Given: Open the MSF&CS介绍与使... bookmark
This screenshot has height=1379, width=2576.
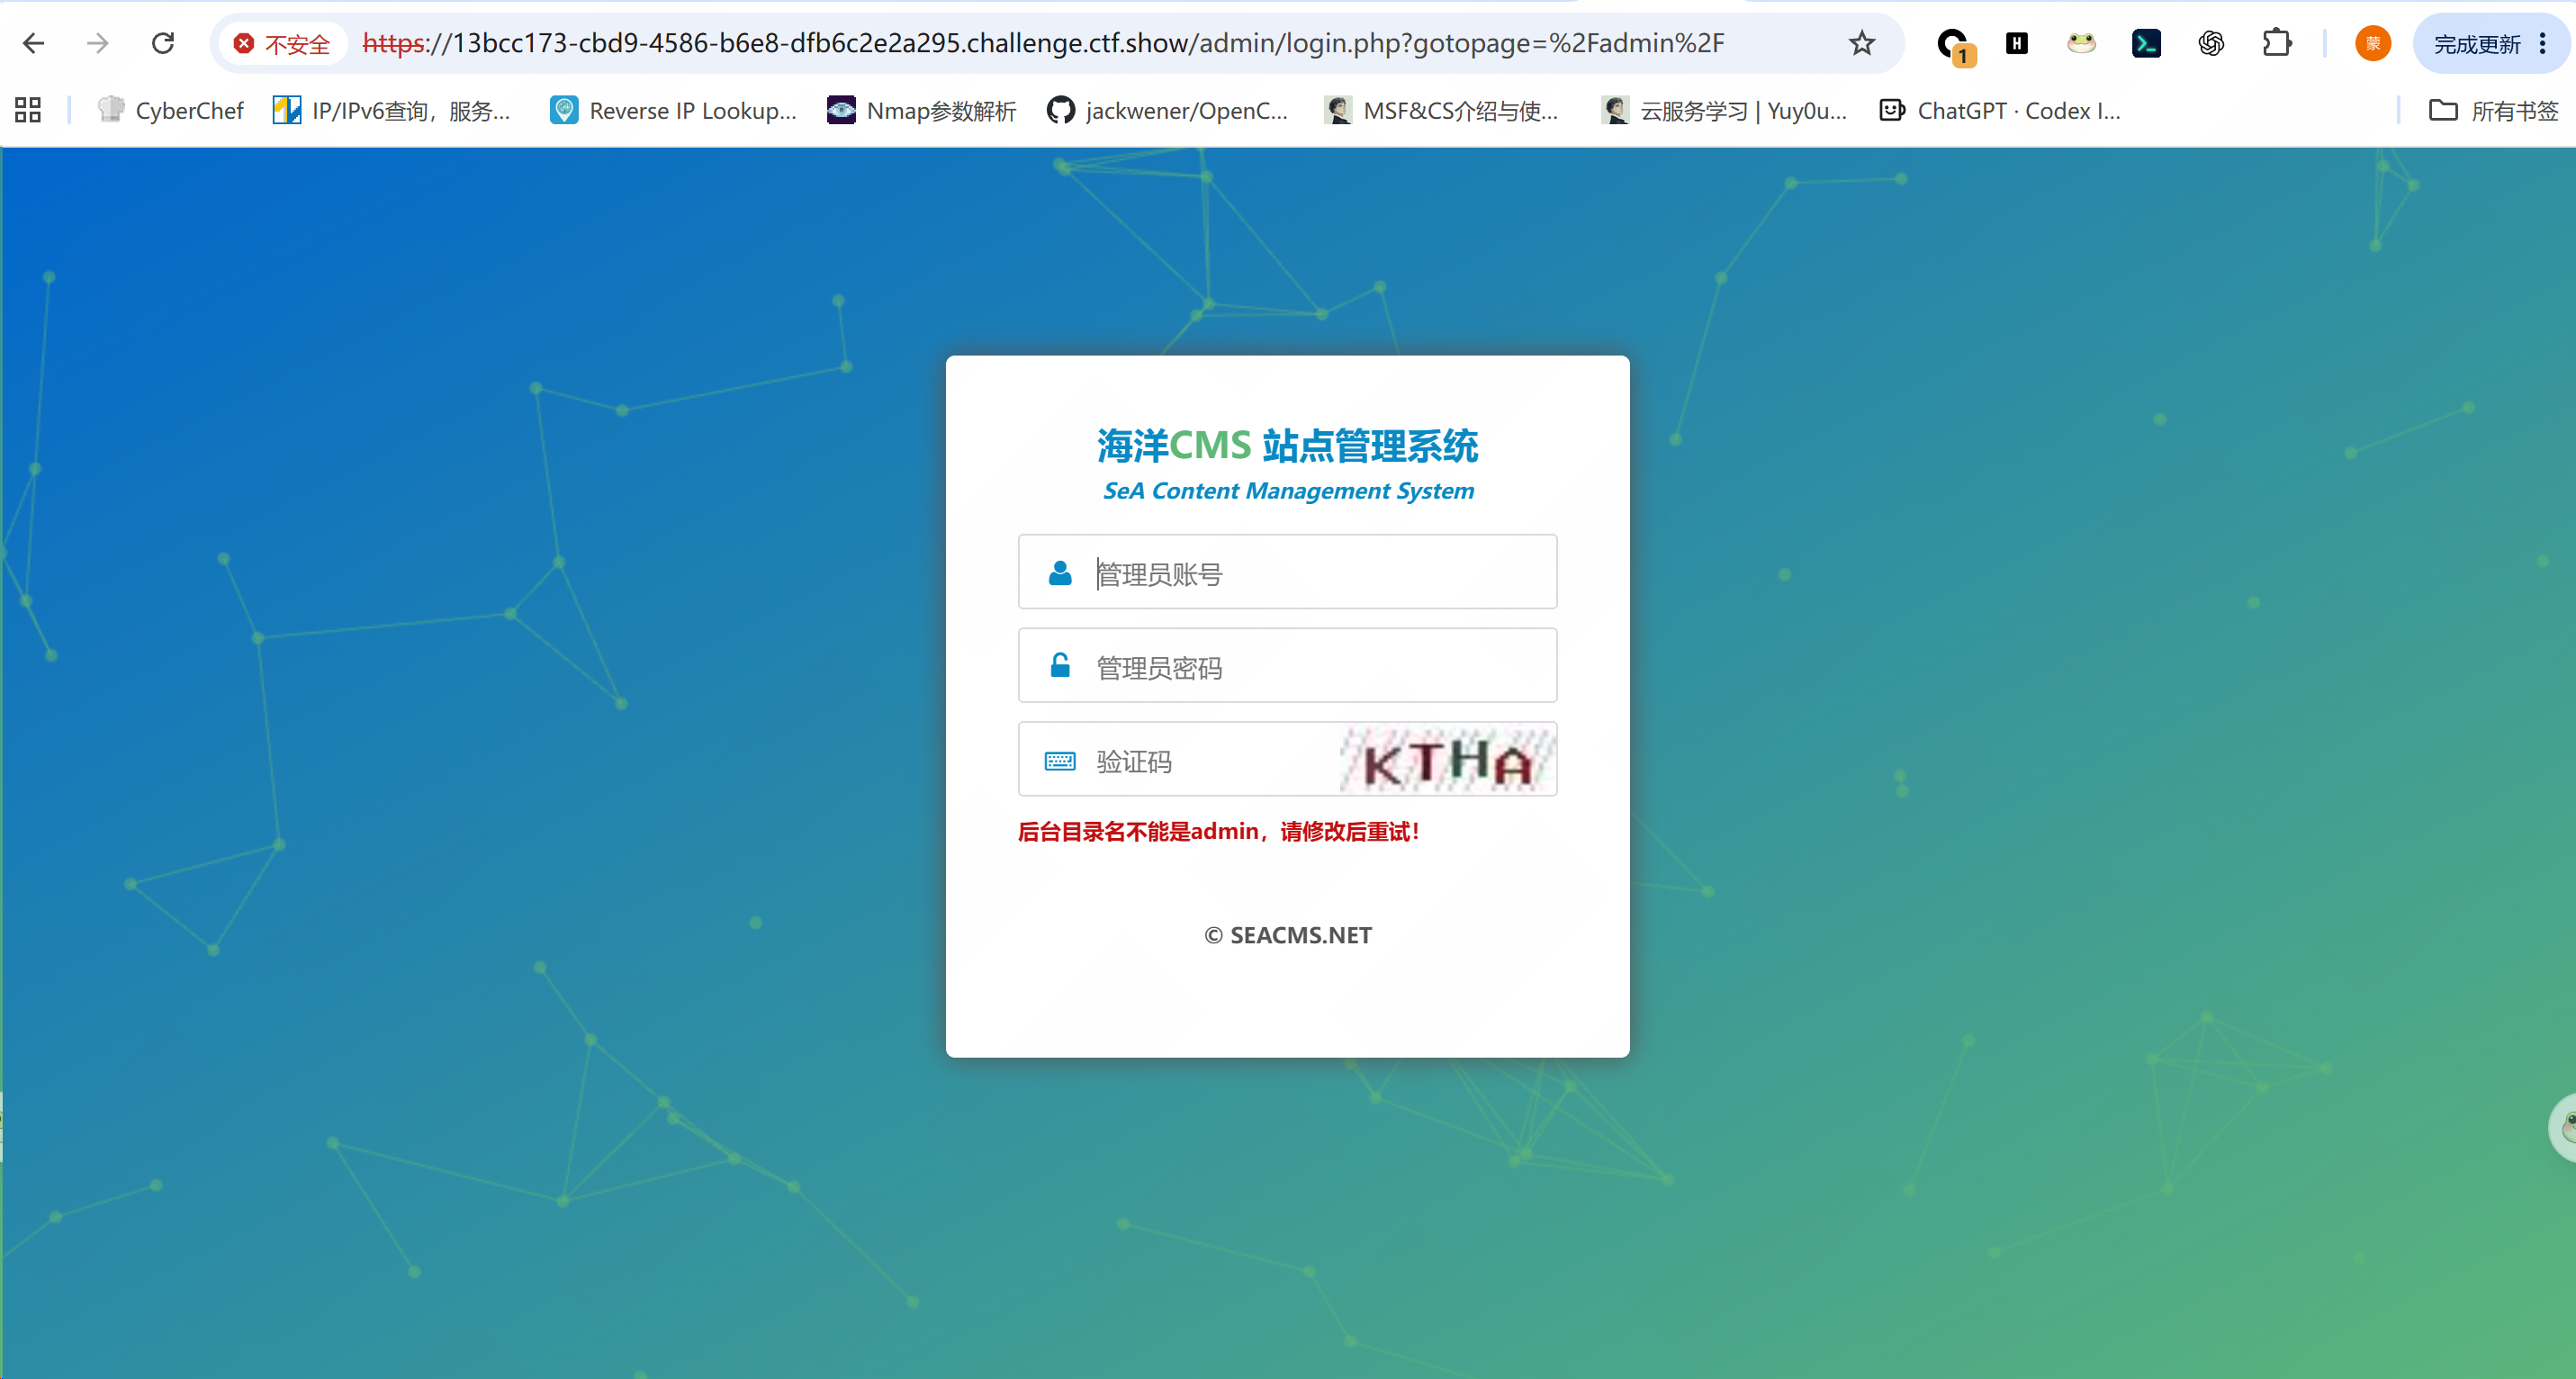Looking at the screenshot, I should [1442, 110].
